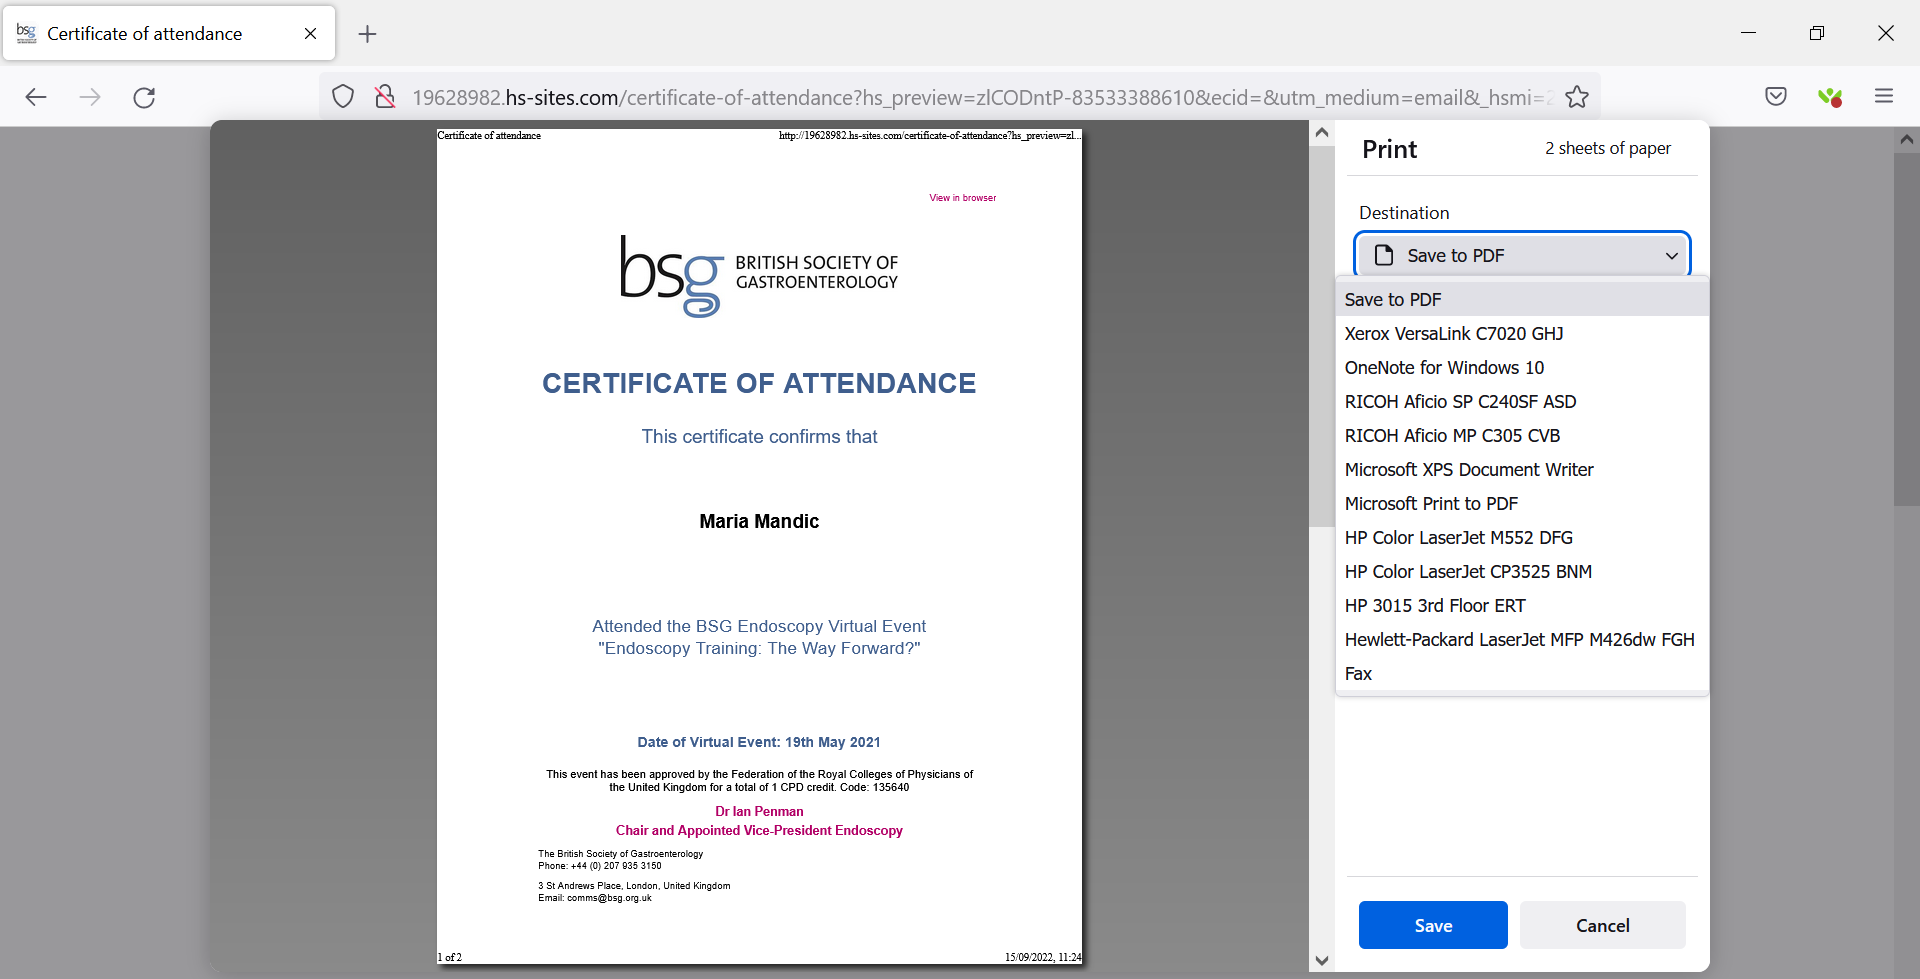Minimize the browser window
Image resolution: width=1920 pixels, height=979 pixels.
1748,33
